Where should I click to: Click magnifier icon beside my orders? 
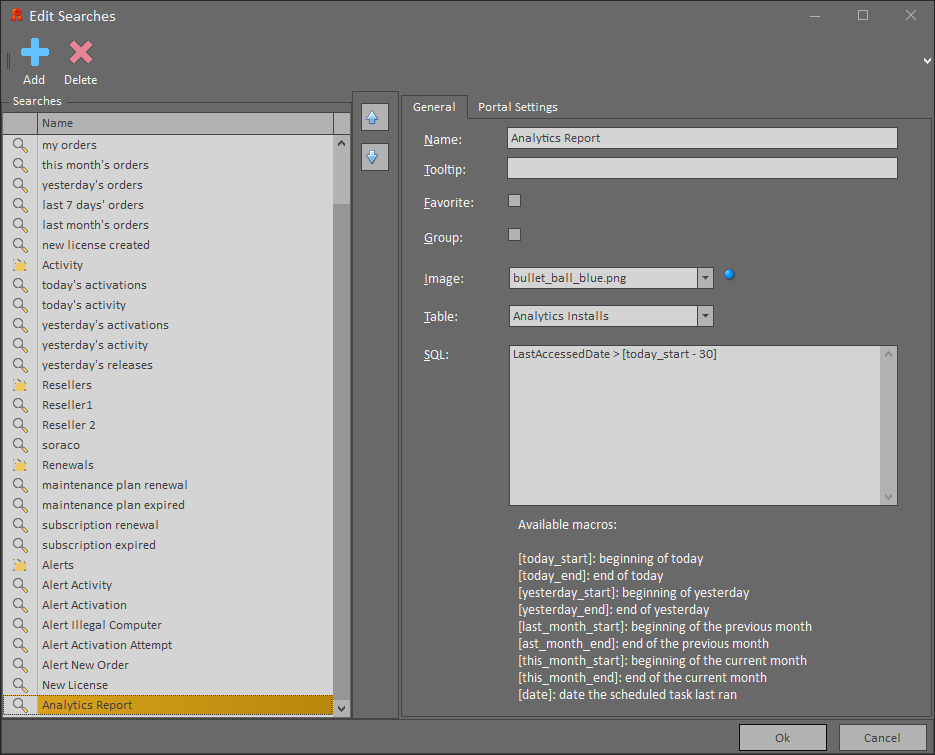coord(20,145)
